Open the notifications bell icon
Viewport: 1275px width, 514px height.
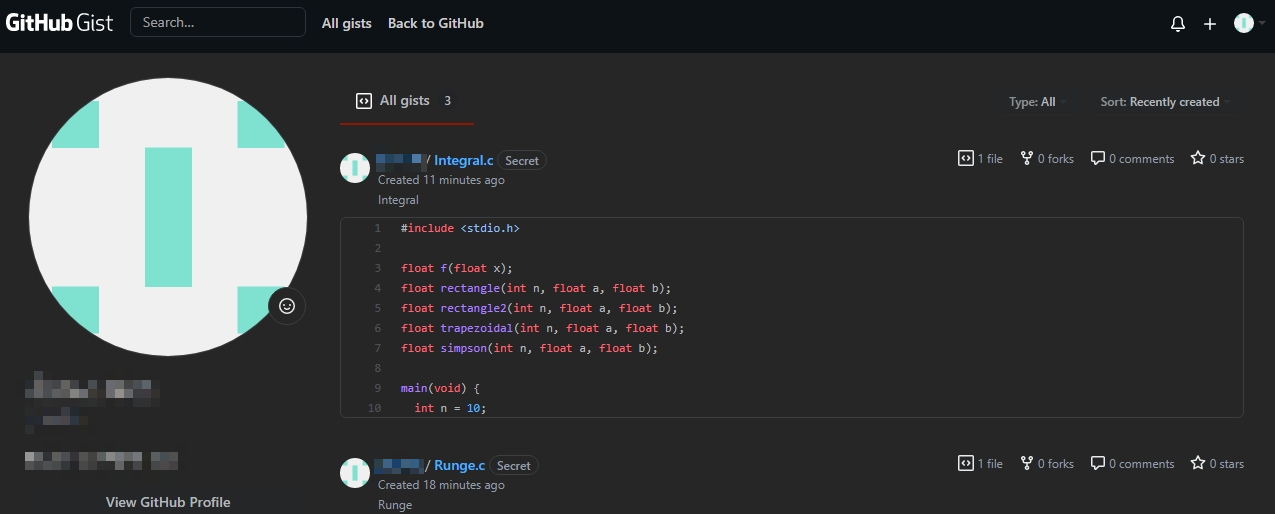click(x=1178, y=23)
